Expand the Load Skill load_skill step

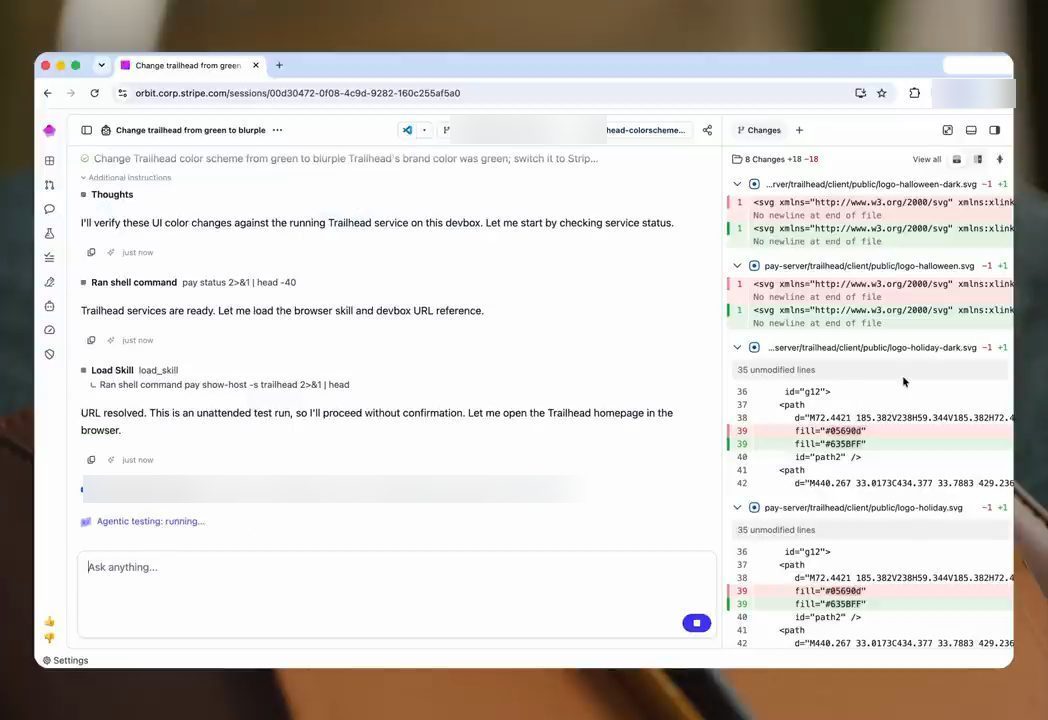point(130,370)
